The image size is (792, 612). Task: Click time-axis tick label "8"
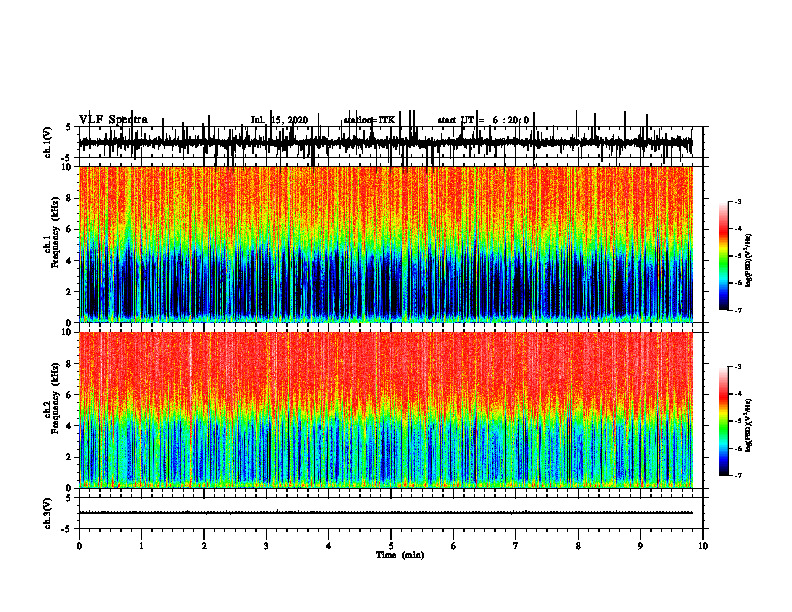point(578,546)
